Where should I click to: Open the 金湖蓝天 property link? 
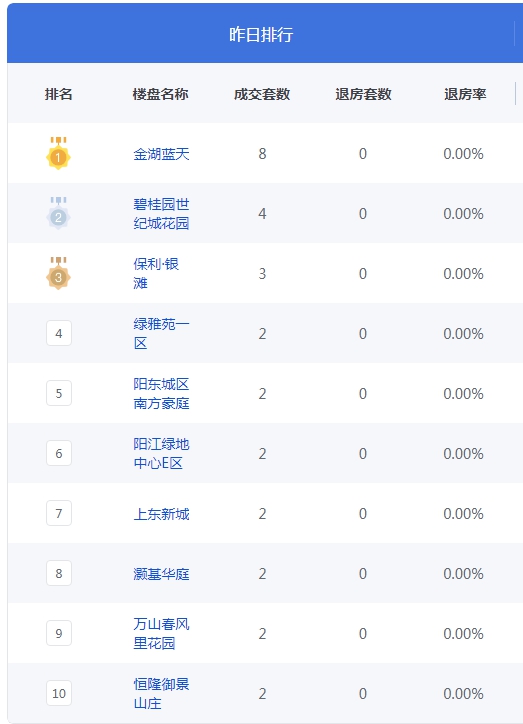[x=161, y=154]
